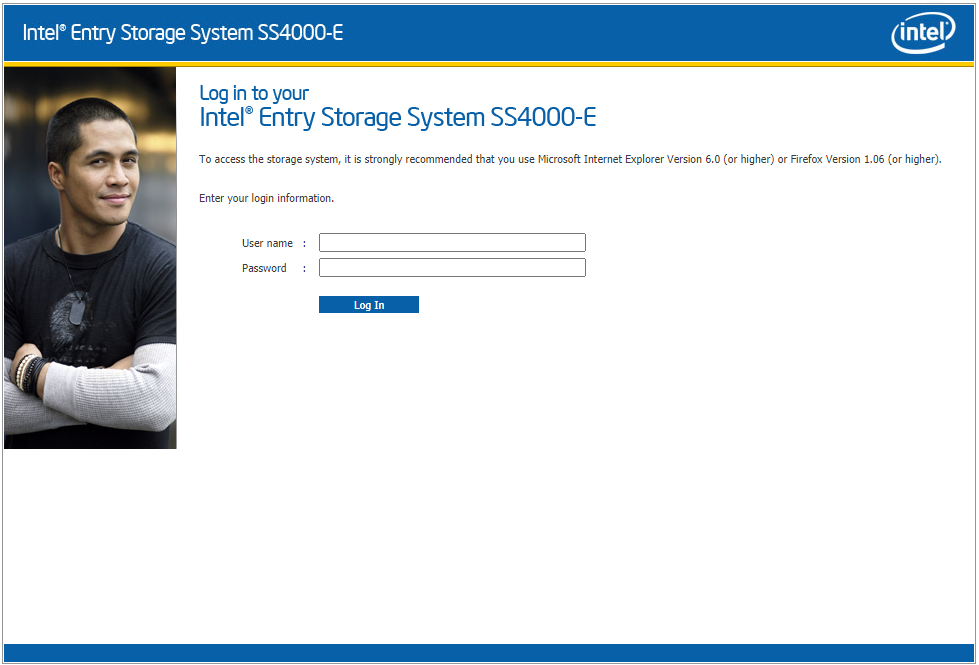Viewport: 979px width, 665px height.
Task: Click 'Enter your login information.' text
Action: [x=267, y=198]
